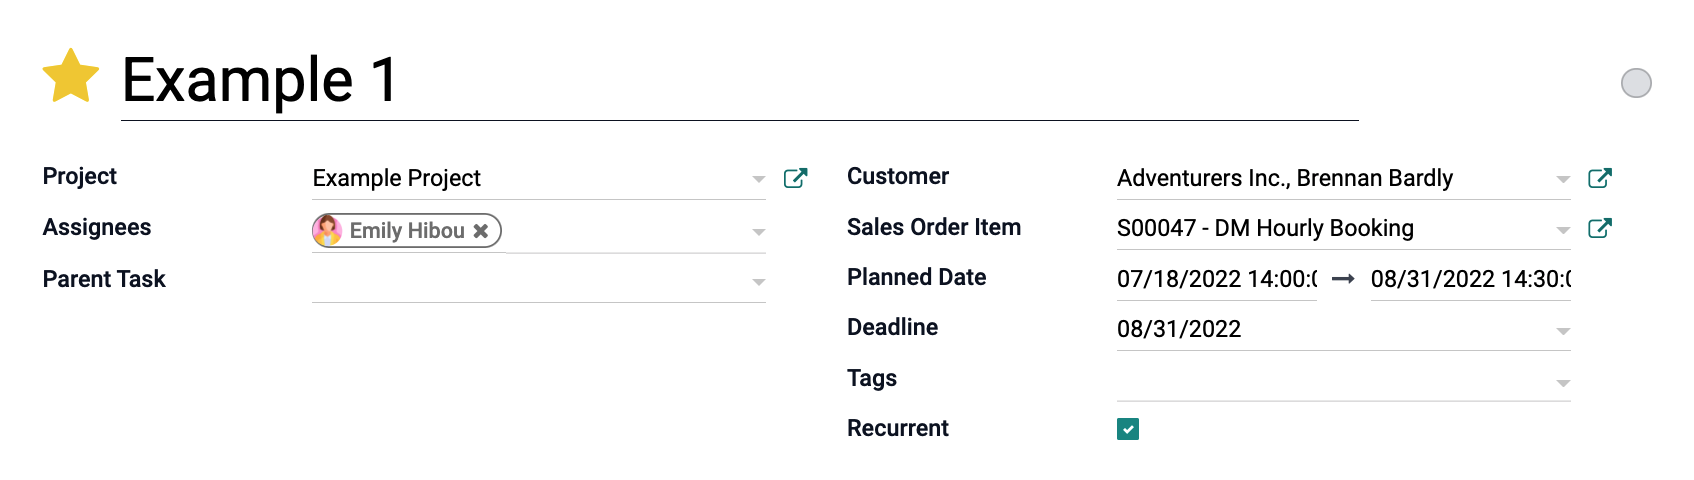Remove Emily Hibou assignee tag
Viewport: 1694px width, 480px height.
click(481, 231)
